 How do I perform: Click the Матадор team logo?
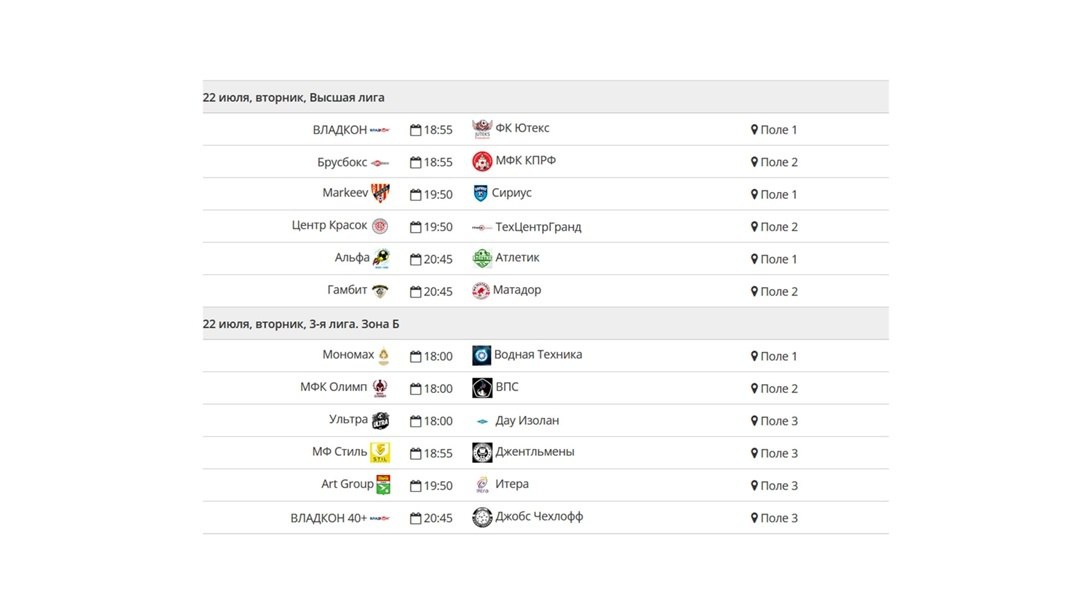click(x=481, y=291)
